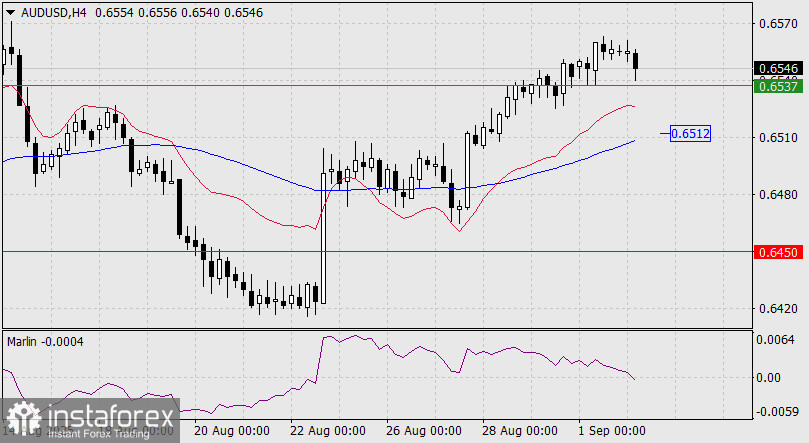Click the current price label 0.6546
The image size is (809, 443).
(x=779, y=69)
